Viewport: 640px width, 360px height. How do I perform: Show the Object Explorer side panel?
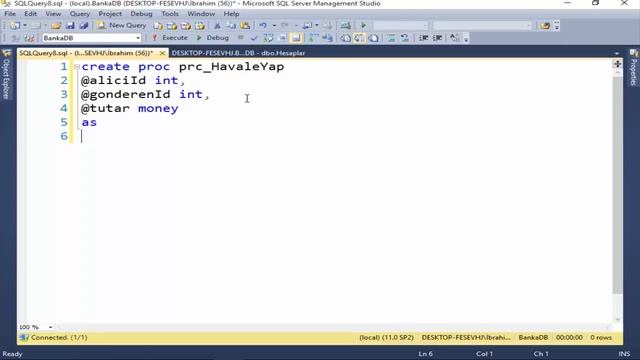pos(6,74)
